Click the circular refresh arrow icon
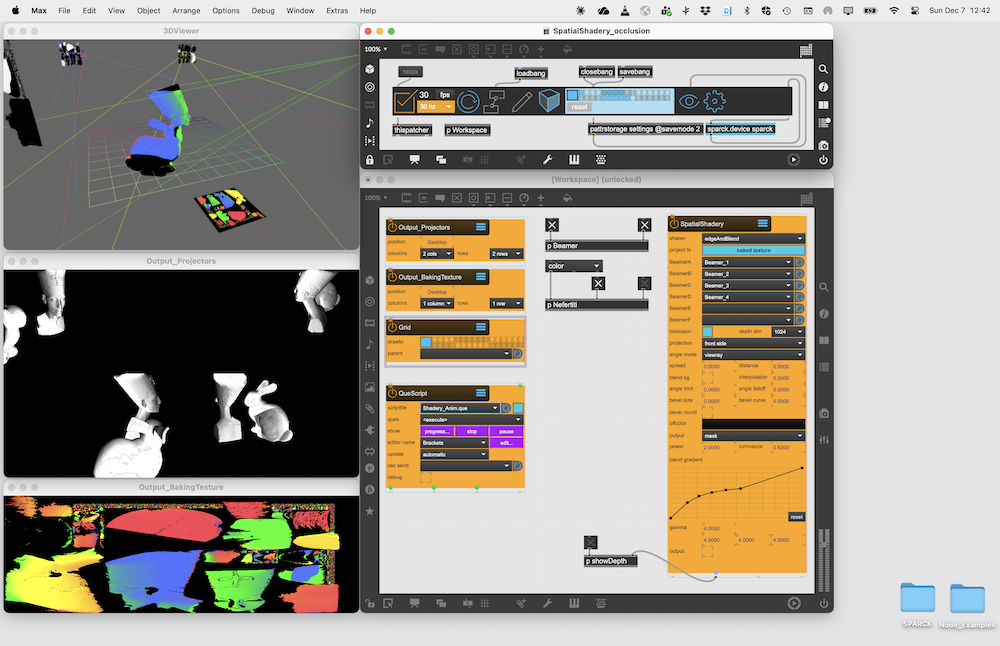1000x646 pixels. pyautogui.click(x=468, y=101)
